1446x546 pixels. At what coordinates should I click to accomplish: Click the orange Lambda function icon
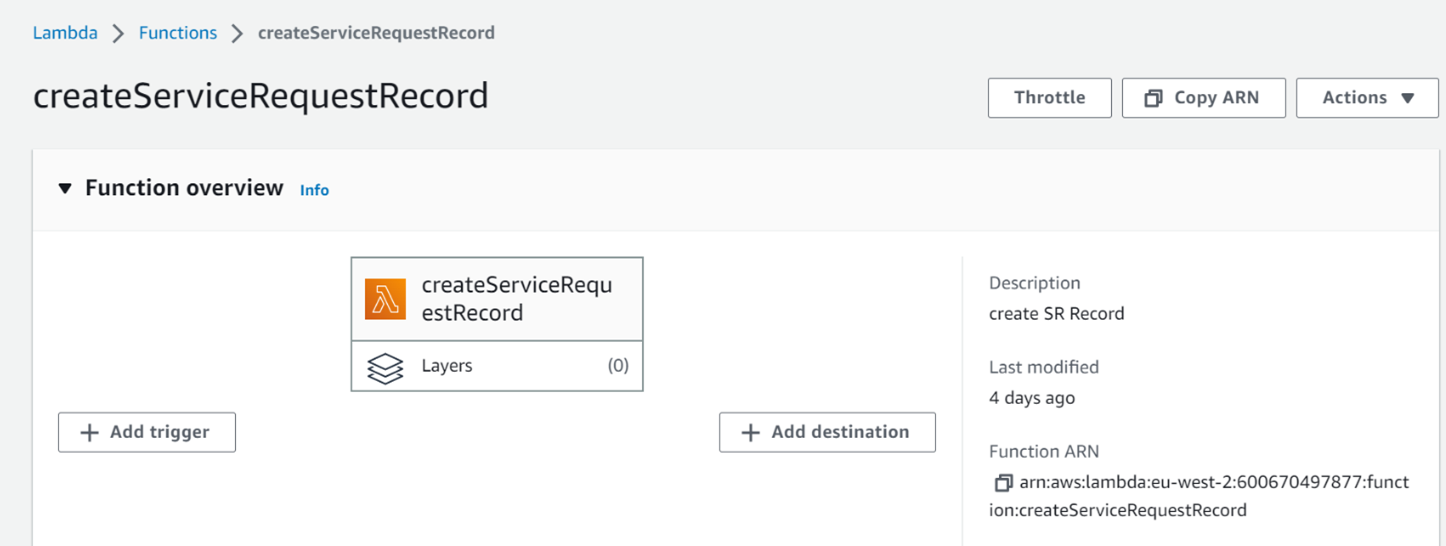(385, 299)
